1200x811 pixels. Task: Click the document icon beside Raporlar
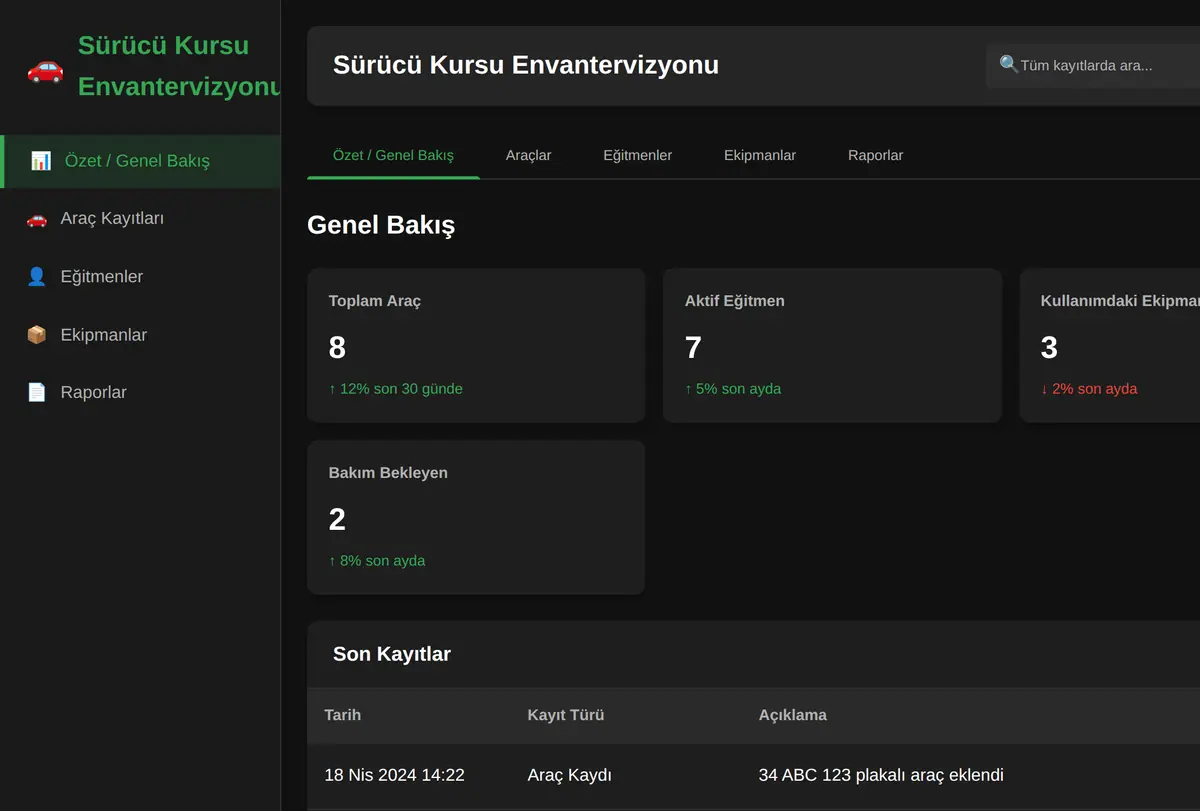[x=37, y=393]
